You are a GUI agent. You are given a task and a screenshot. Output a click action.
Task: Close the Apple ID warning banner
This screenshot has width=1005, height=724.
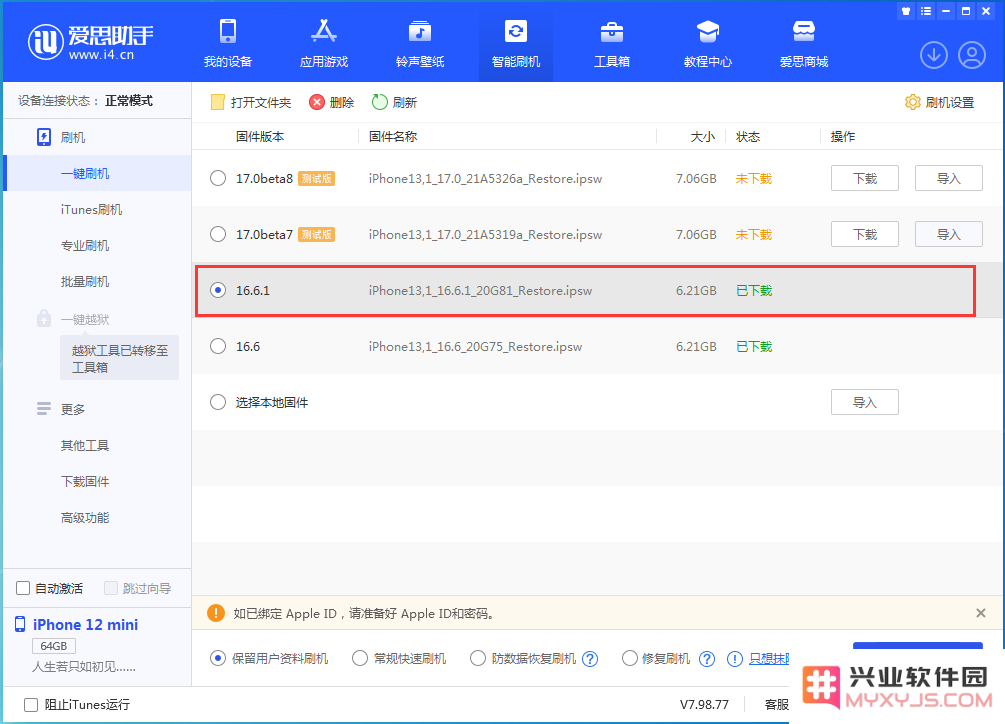[x=981, y=613]
